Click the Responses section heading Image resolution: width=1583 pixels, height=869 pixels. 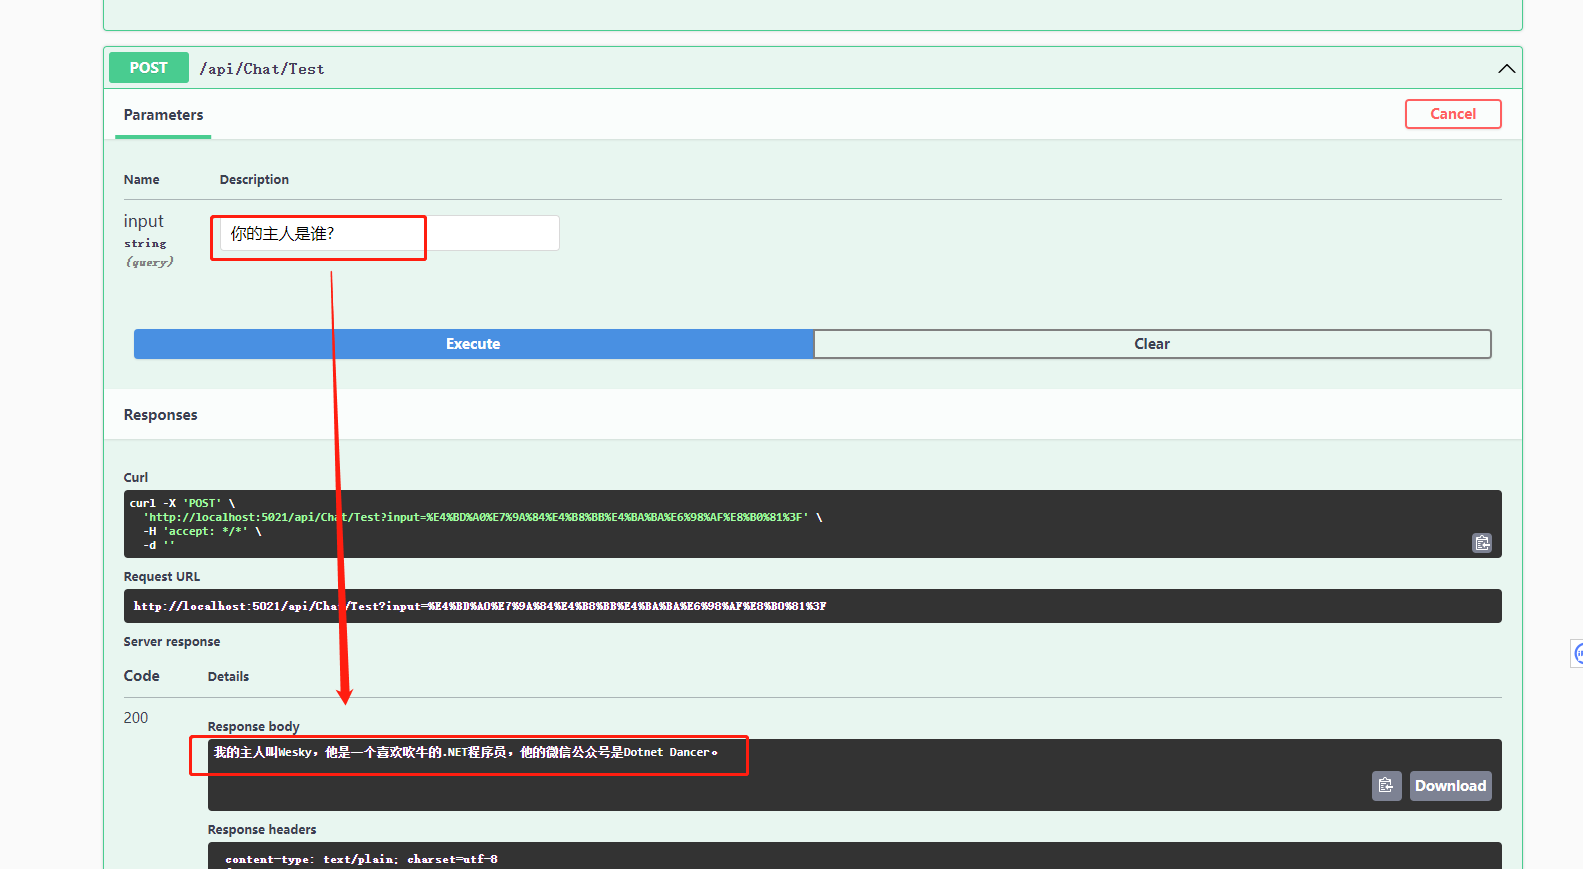point(160,415)
